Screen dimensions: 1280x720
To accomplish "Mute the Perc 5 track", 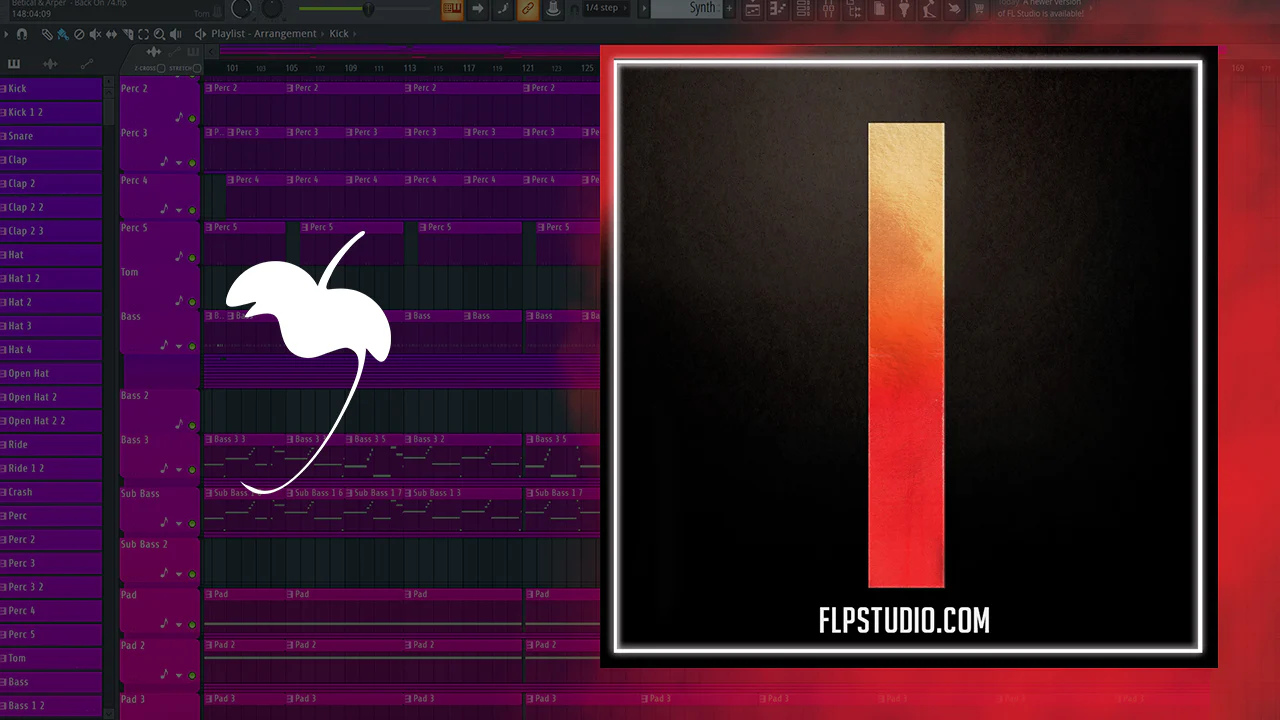I will point(192,258).
